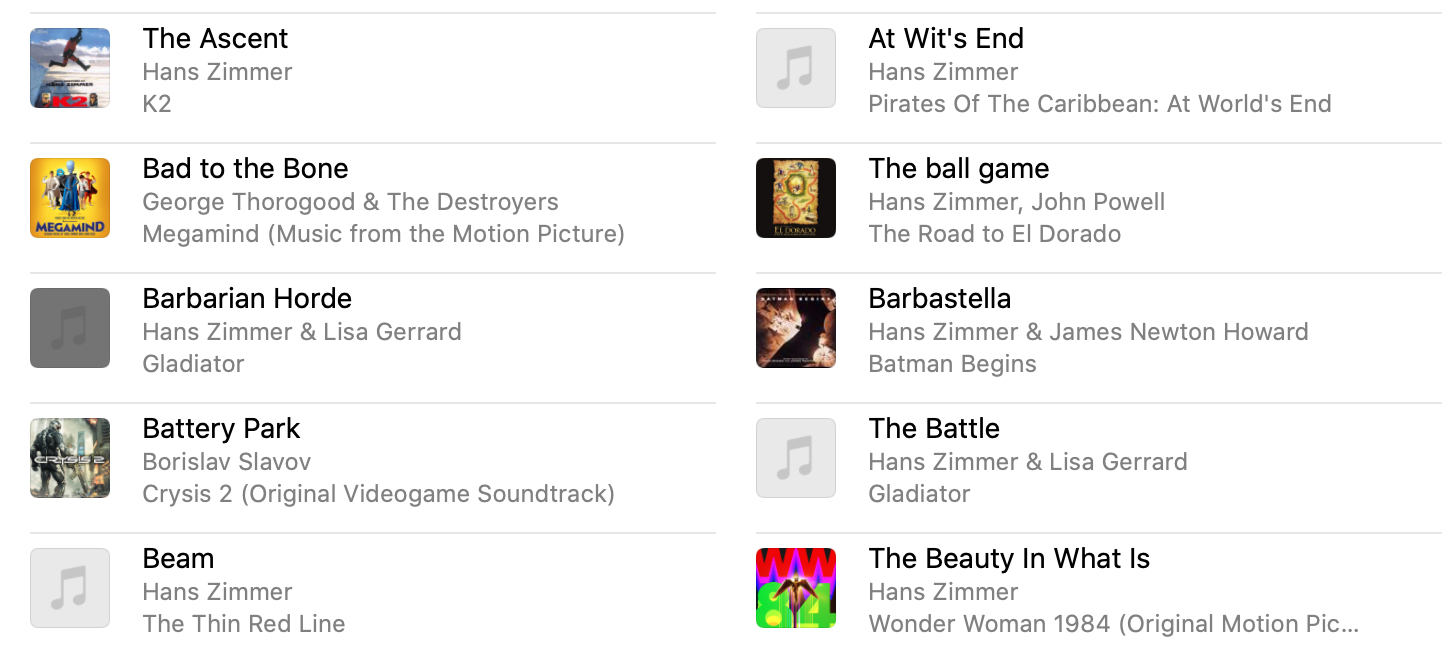Open artist George Thorogood & The Destroyers
The width and height of the screenshot is (1452, 658).
point(350,202)
